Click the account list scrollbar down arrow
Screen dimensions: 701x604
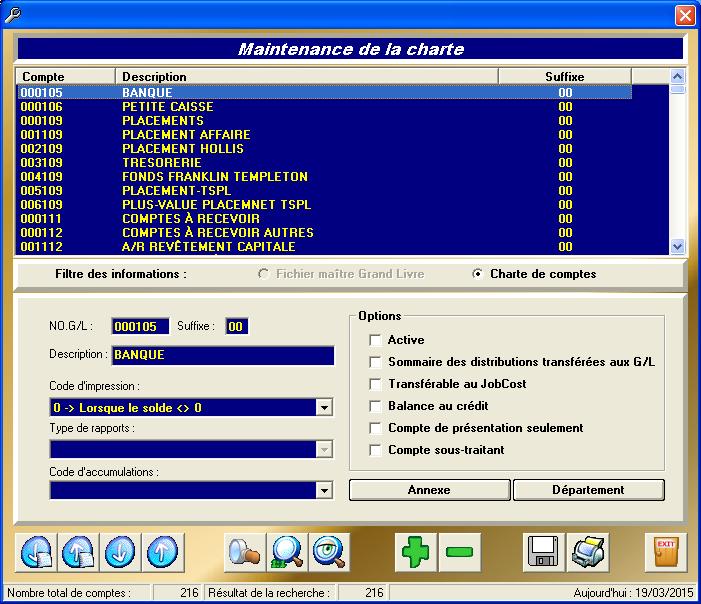click(x=677, y=246)
